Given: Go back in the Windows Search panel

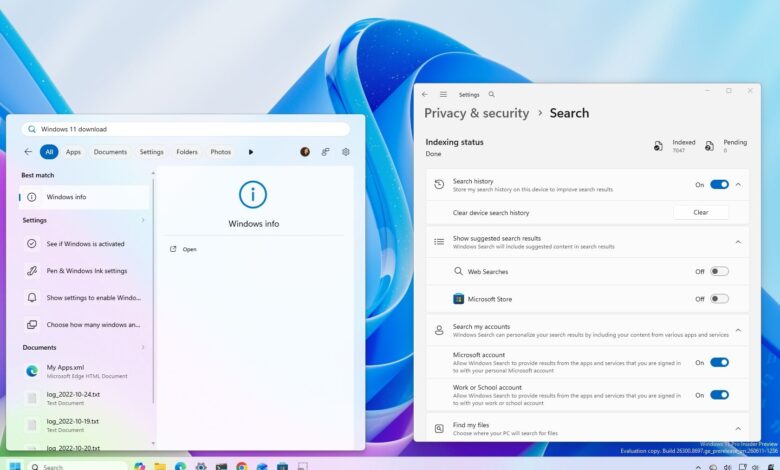Looking at the screenshot, I should tap(28, 152).
